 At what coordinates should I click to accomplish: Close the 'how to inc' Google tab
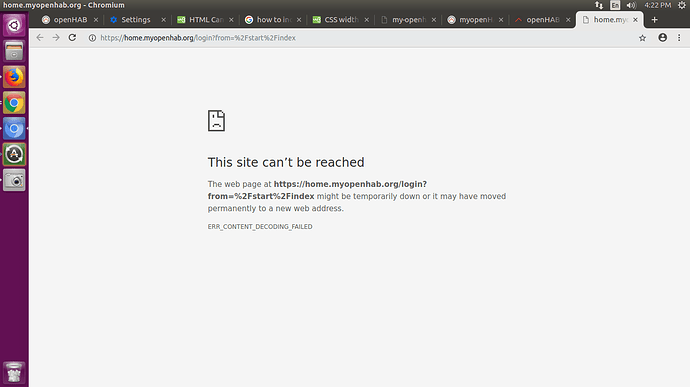(299, 20)
